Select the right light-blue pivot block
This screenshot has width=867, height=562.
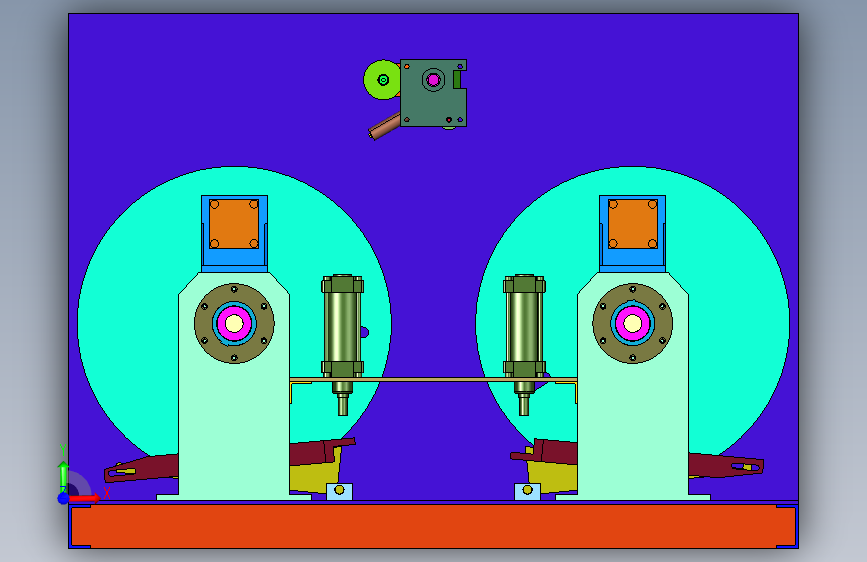(527, 491)
